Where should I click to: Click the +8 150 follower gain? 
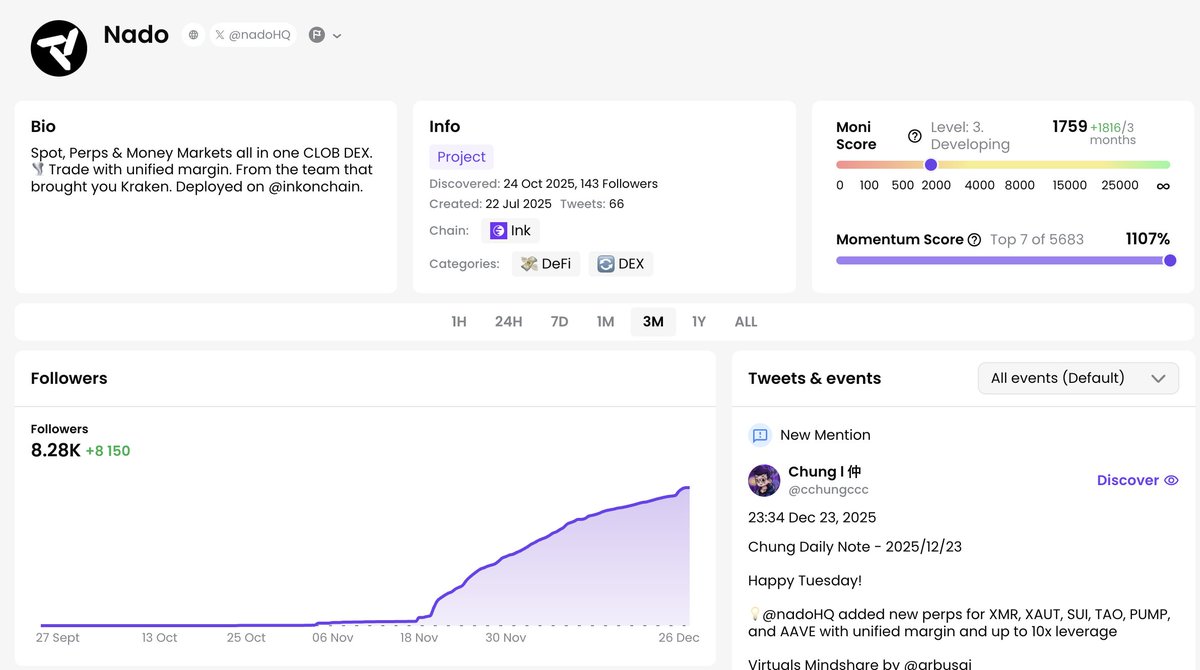point(108,451)
